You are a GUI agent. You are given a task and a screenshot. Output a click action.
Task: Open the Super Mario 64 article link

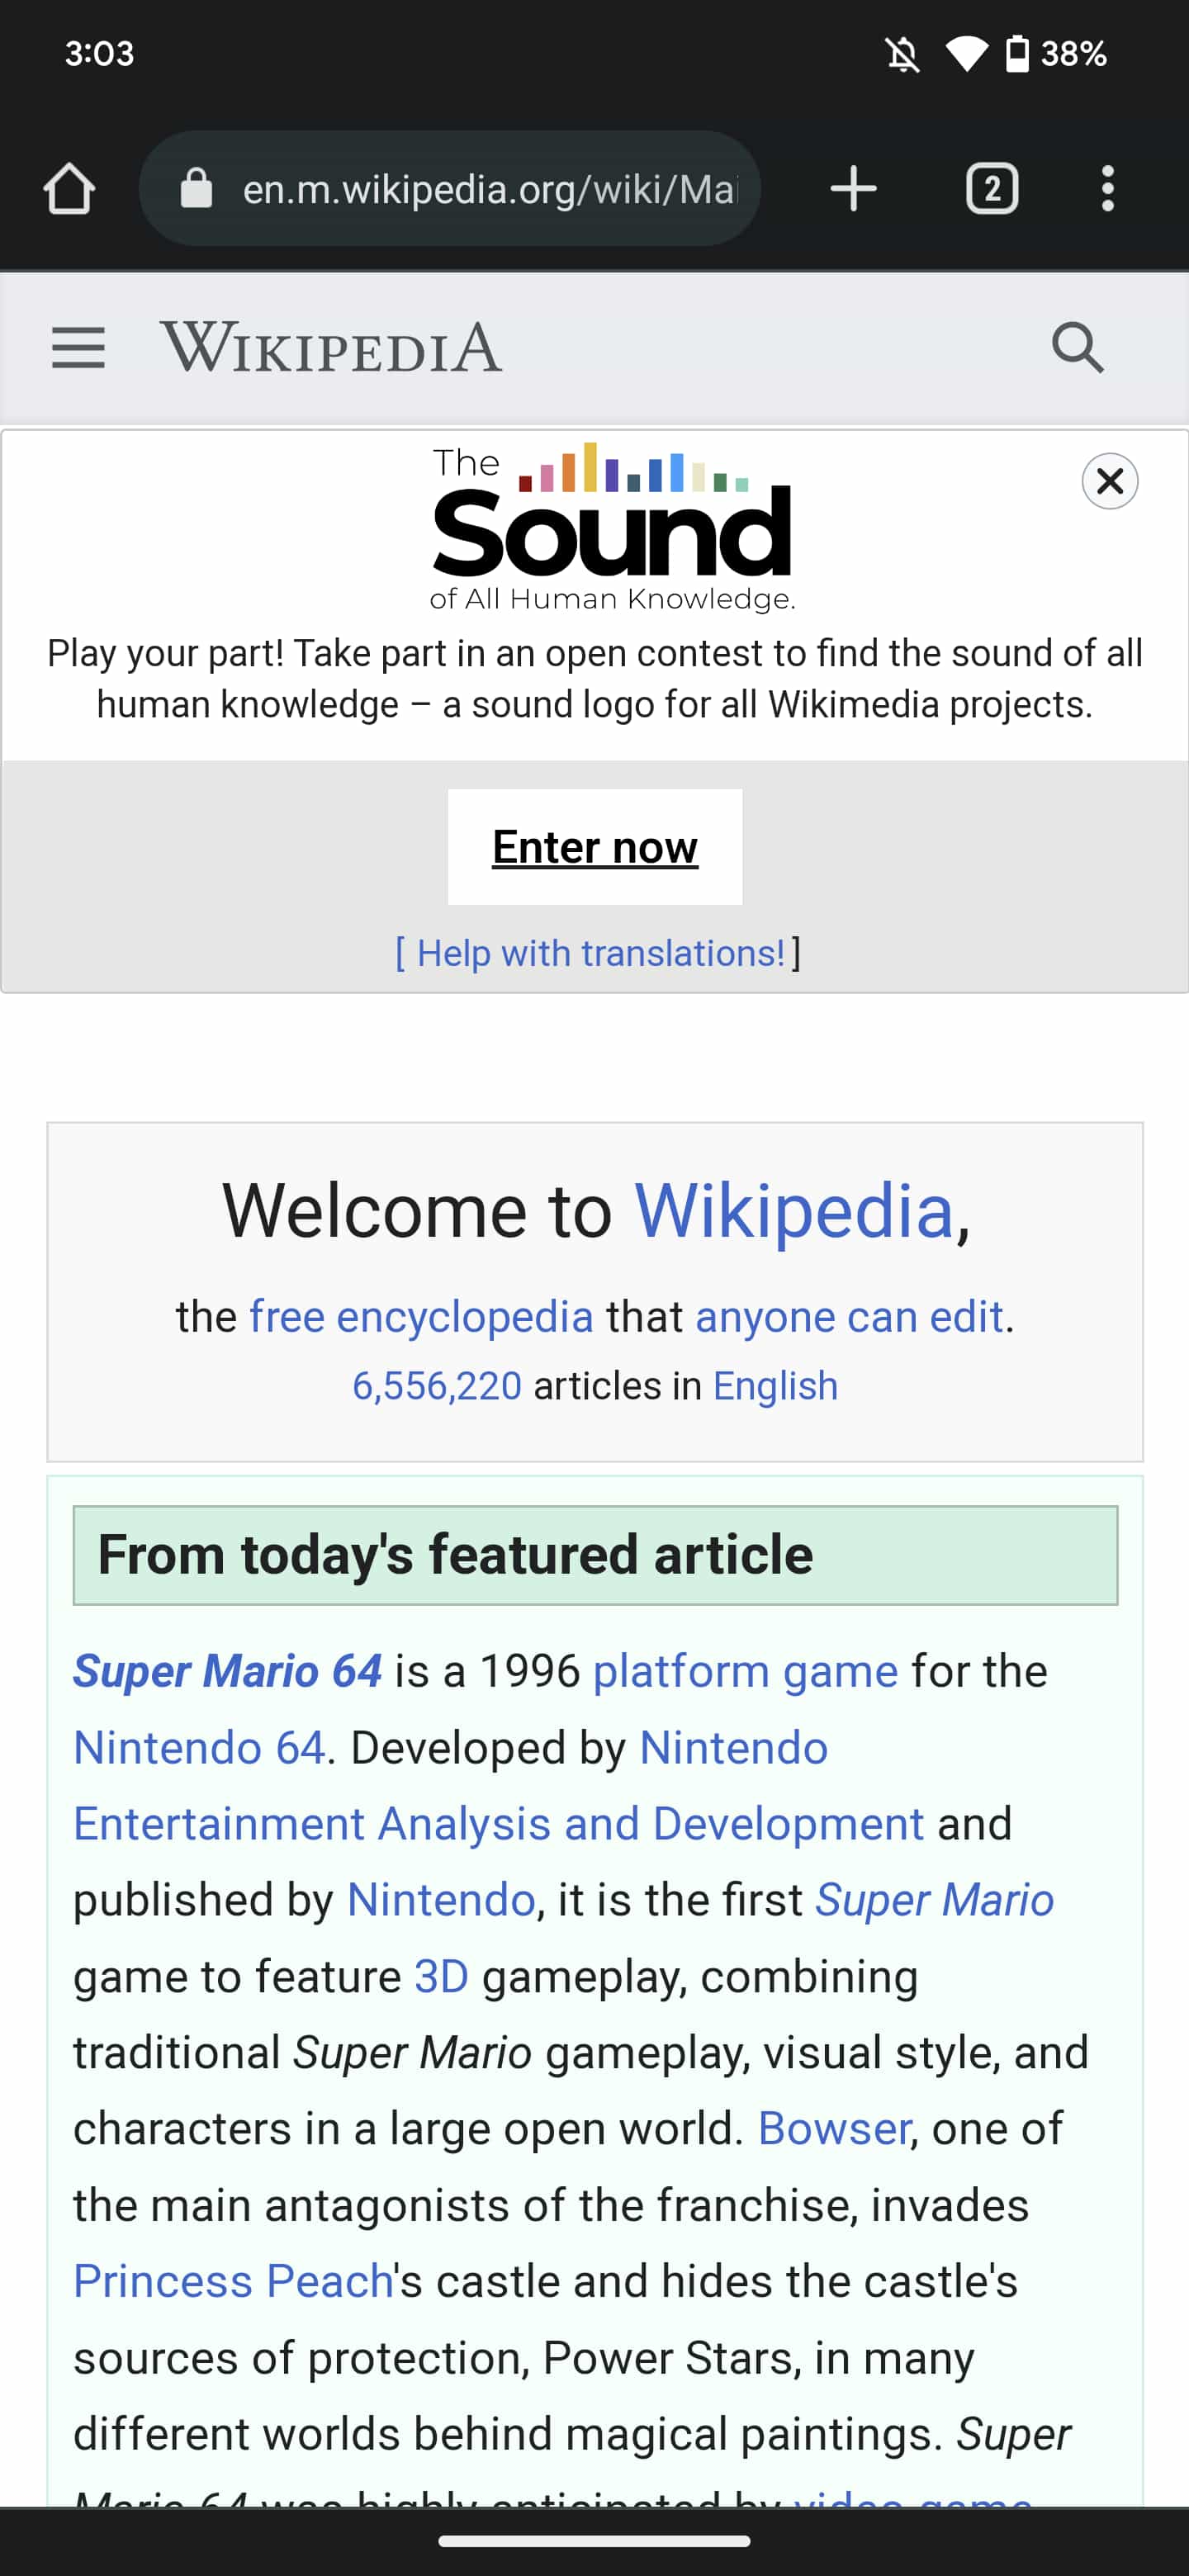coord(228,1671)
